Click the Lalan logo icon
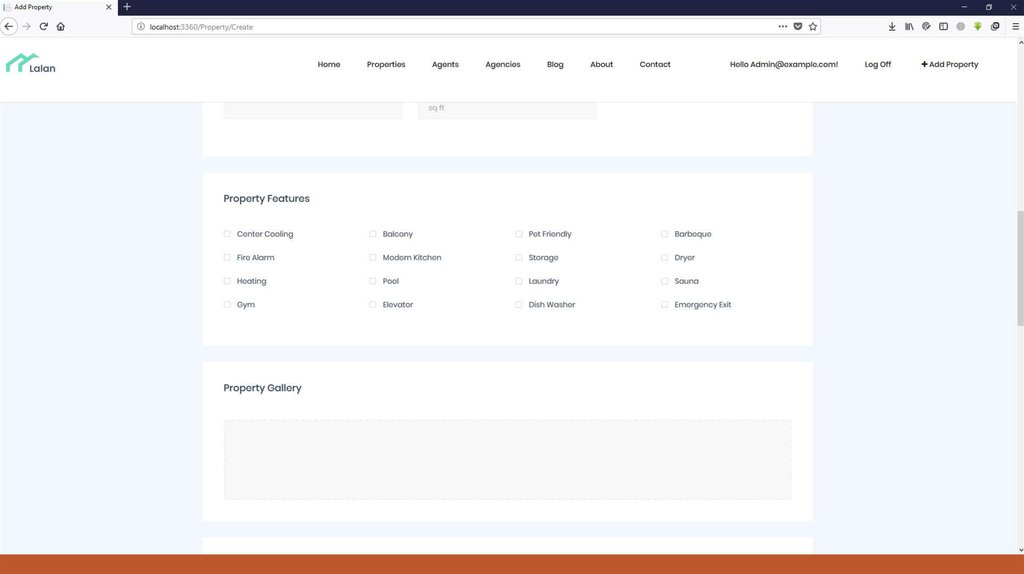The image size is (1024, 574). coord(22,63)
